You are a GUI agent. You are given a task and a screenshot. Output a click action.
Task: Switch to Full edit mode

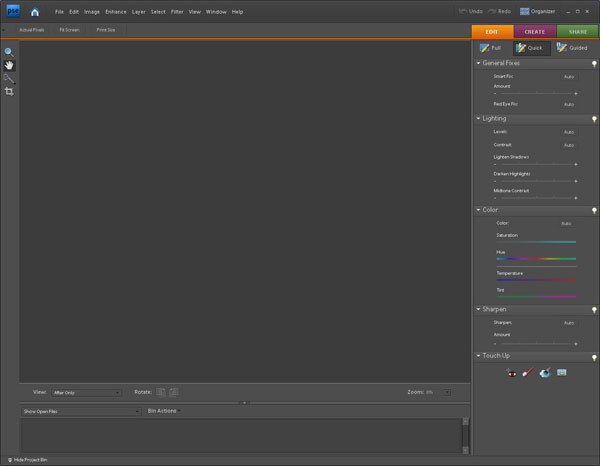point(491,48)
